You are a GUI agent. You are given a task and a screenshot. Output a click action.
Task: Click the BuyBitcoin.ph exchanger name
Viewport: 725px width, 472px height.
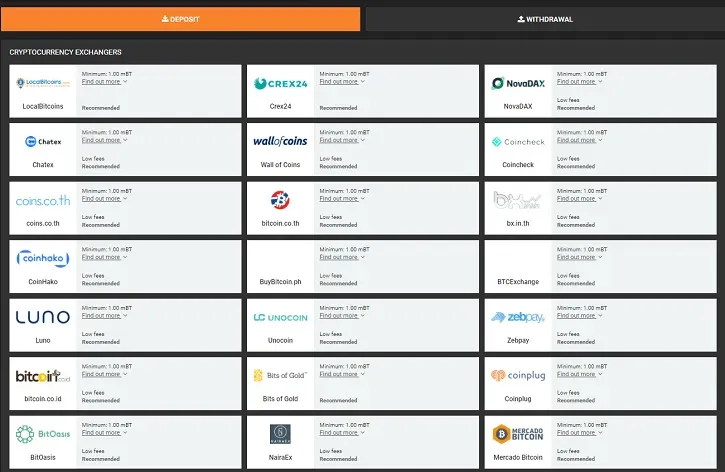pyautogui.click(x=280, y=282)
